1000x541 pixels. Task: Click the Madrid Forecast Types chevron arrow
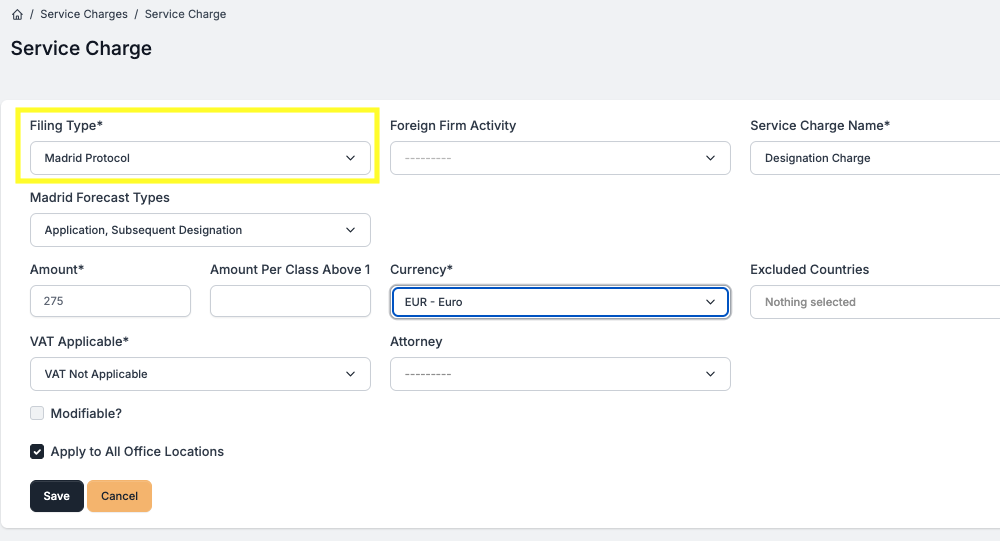(x=350, y=230)
